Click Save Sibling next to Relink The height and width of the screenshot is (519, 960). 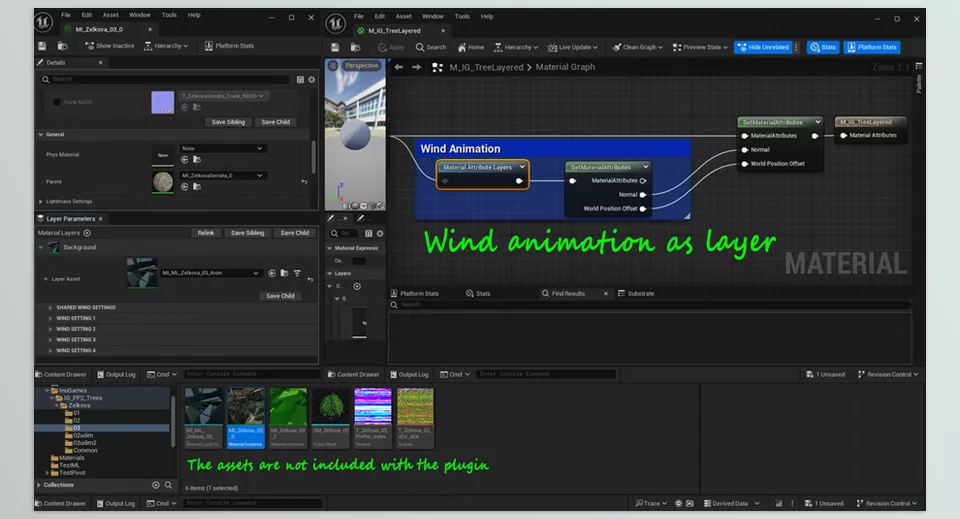click(x=247, y=233)
